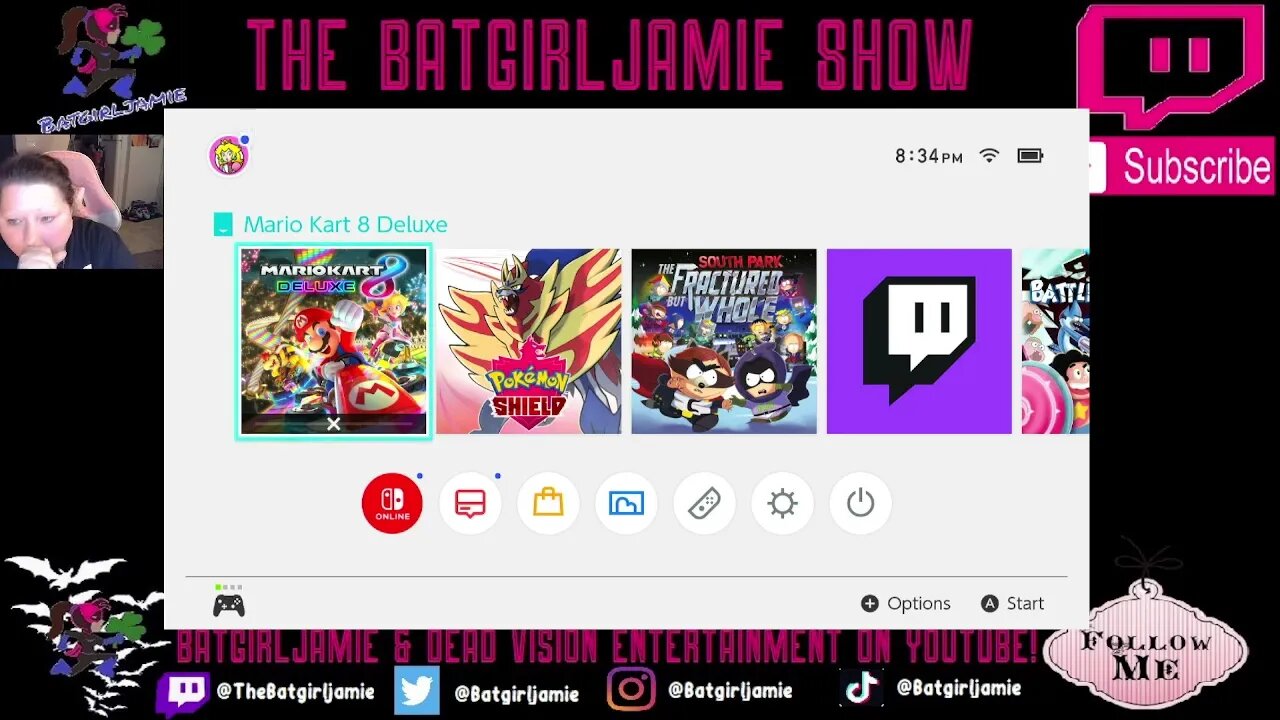Click the Twitch icon beside @TheBatgirljamie
The image size is (1280, 720).
(x=183, y=691)
